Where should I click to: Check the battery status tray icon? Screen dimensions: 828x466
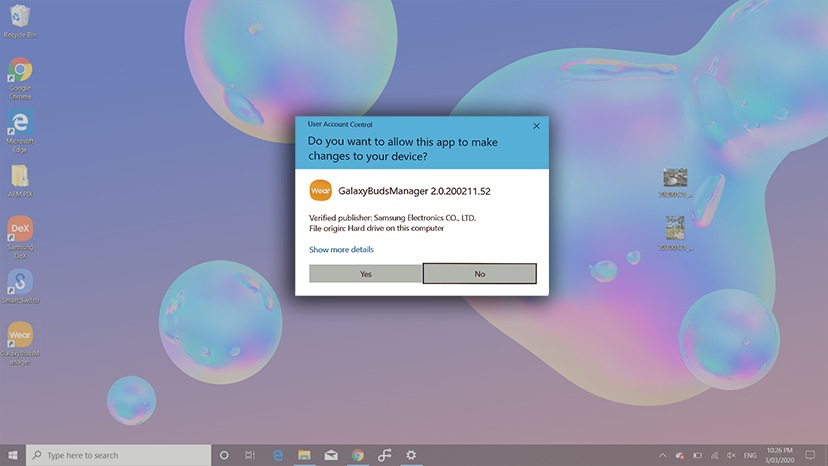[x=698, y=455]
